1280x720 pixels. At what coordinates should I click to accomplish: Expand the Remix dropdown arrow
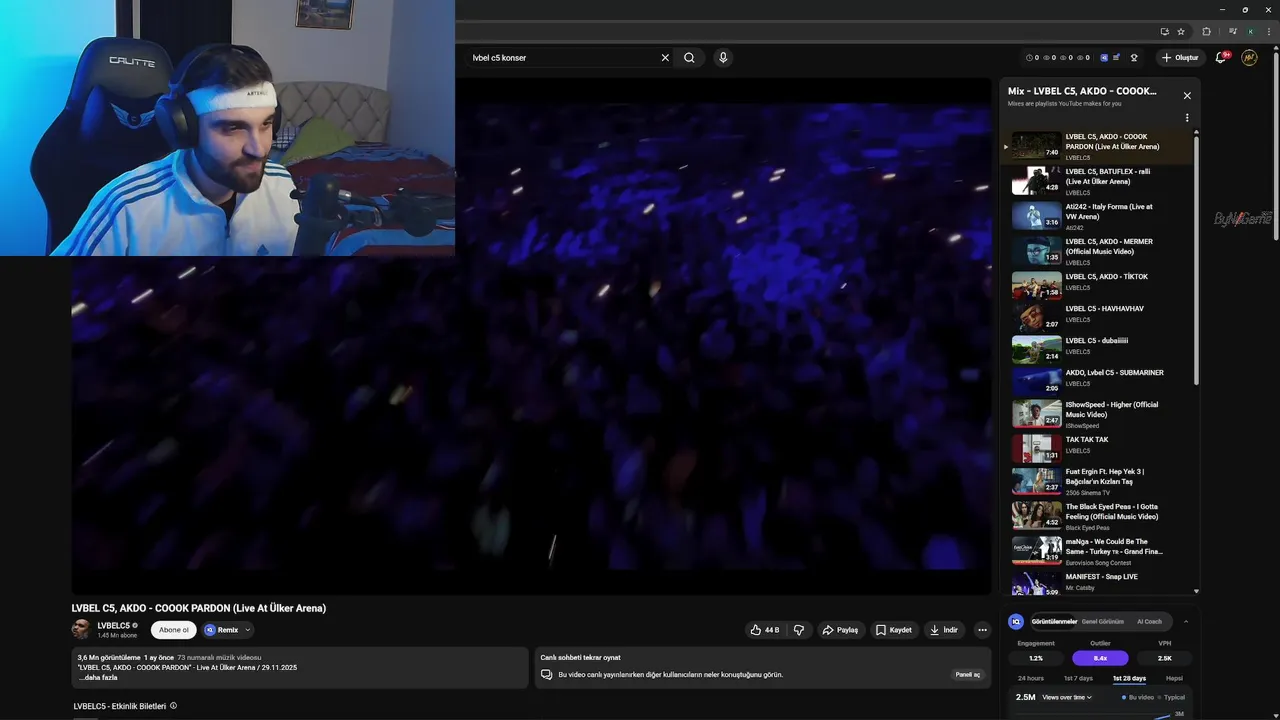point(247,630)
